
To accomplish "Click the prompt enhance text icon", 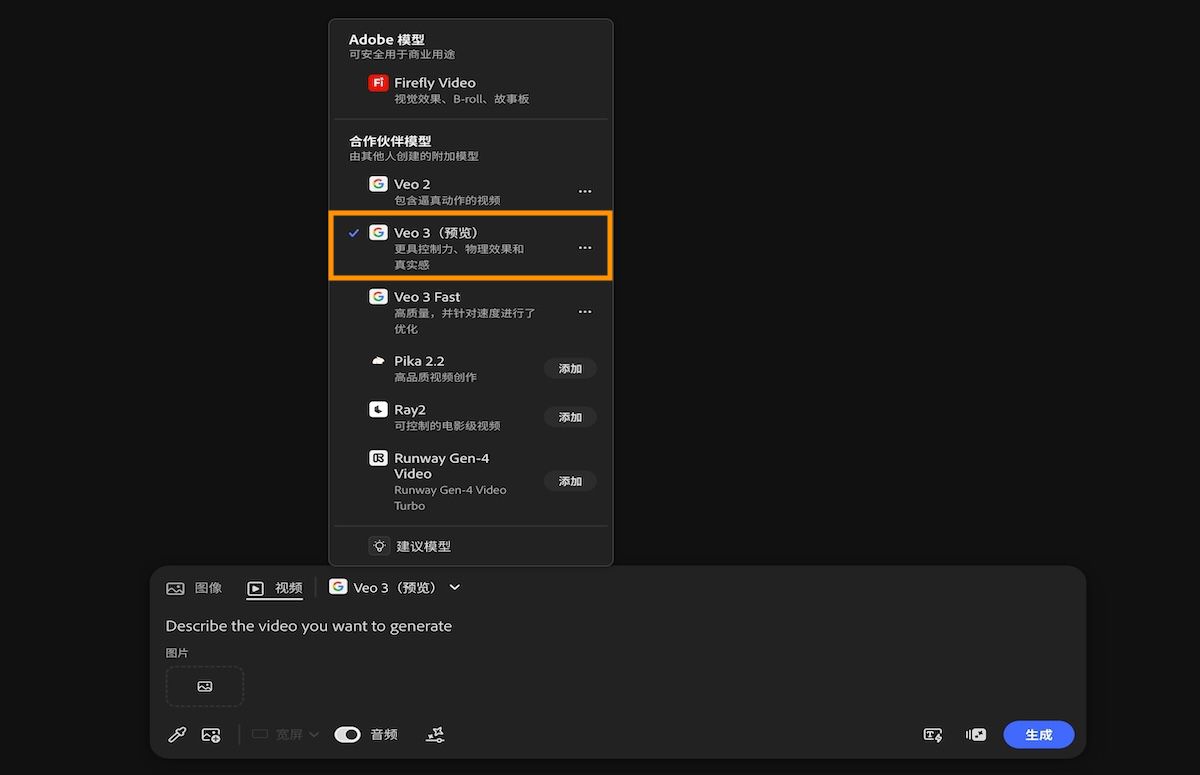I will coord(933,734).
